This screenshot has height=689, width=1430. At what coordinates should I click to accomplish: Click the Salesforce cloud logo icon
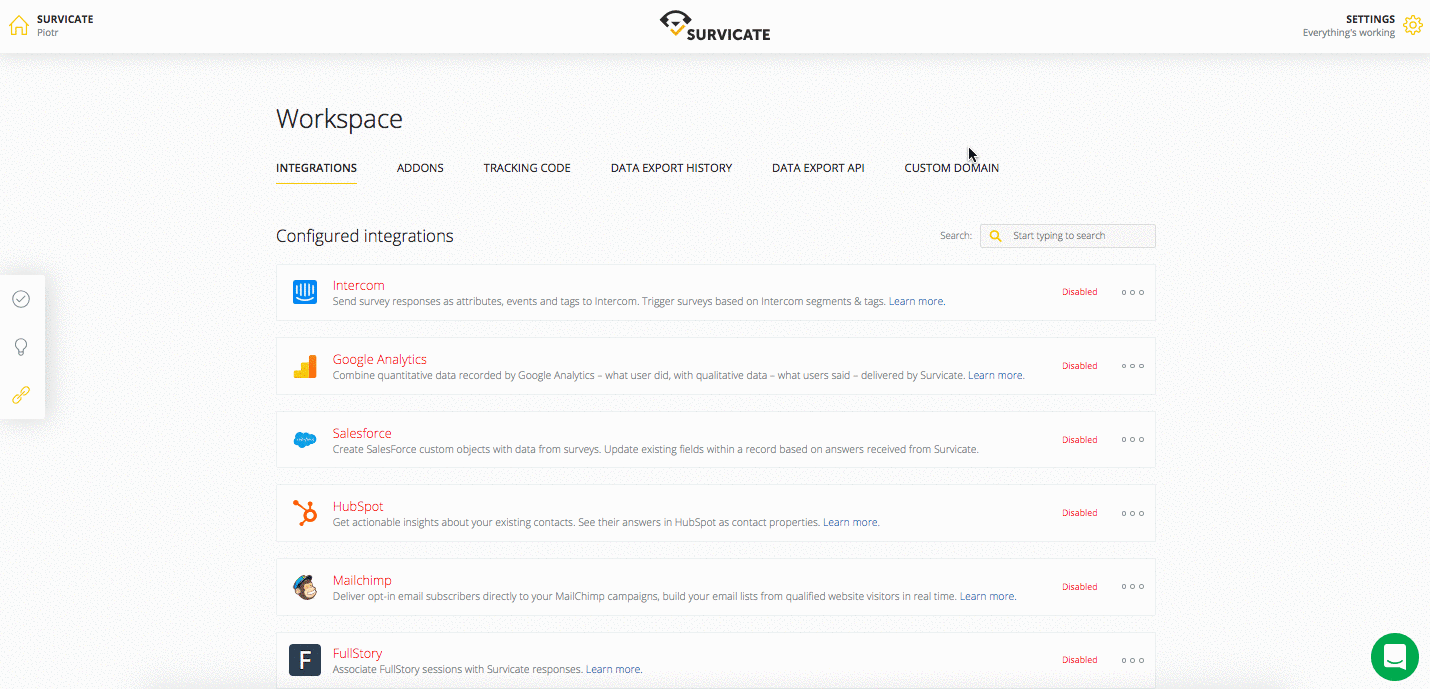pyautogui.click(x=305, y=440)
